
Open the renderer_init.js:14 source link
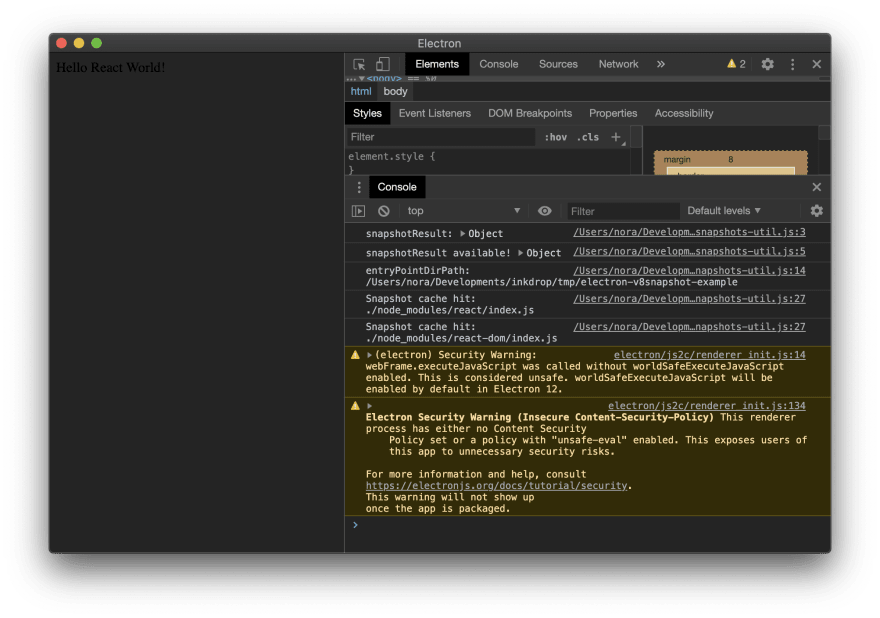click(x=709, y=355)
